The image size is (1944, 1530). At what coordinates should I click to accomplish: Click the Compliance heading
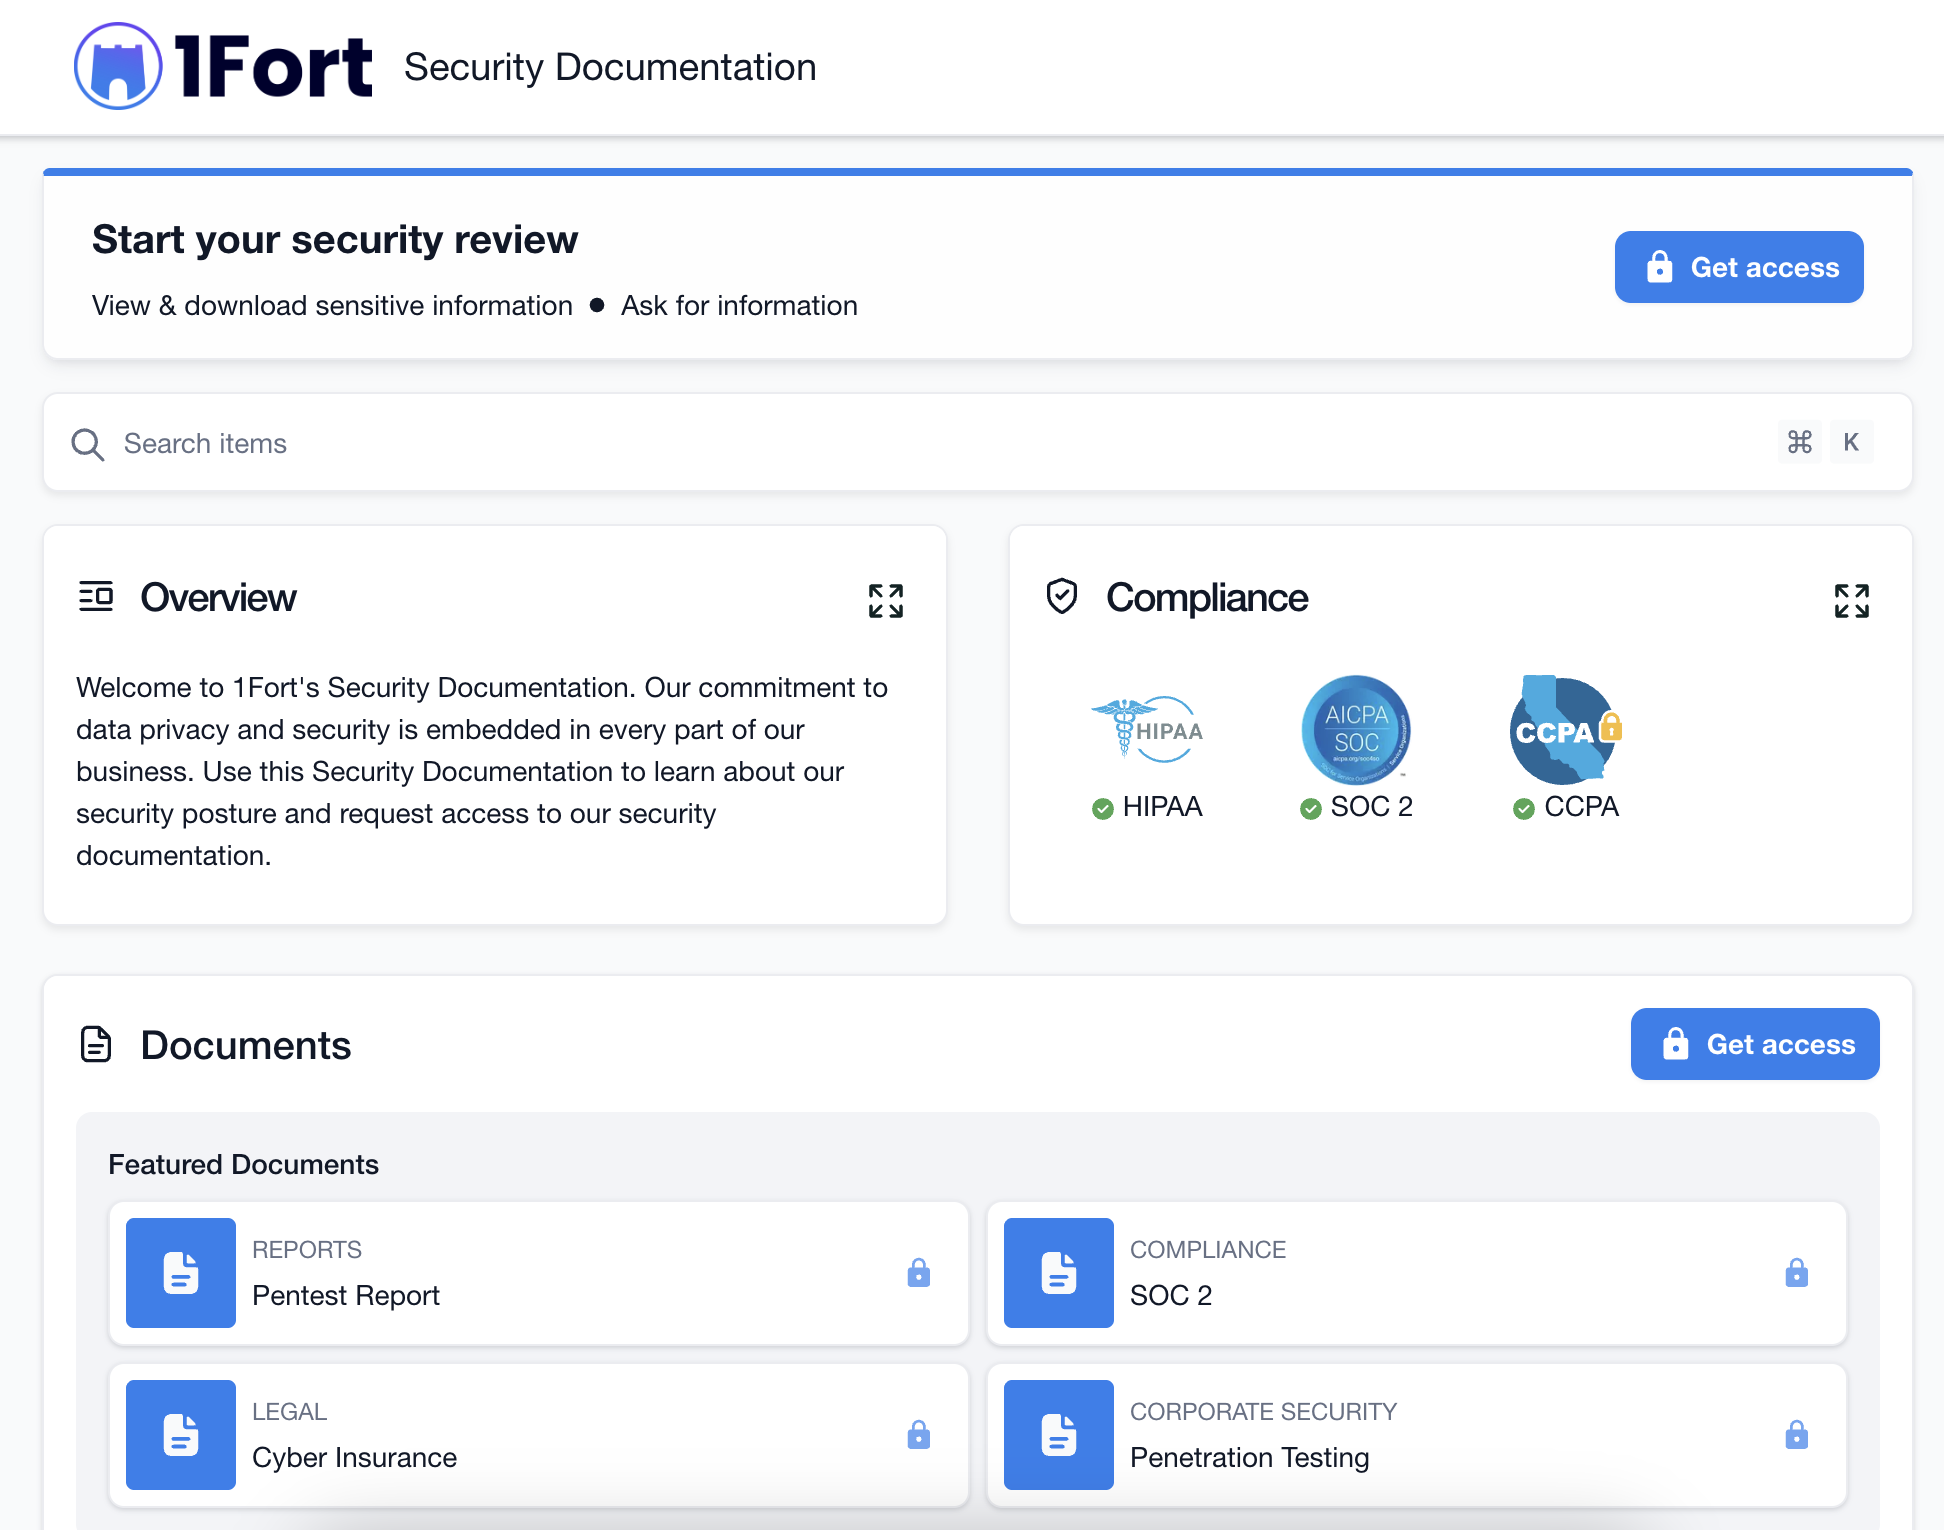tap(1207, 597)
